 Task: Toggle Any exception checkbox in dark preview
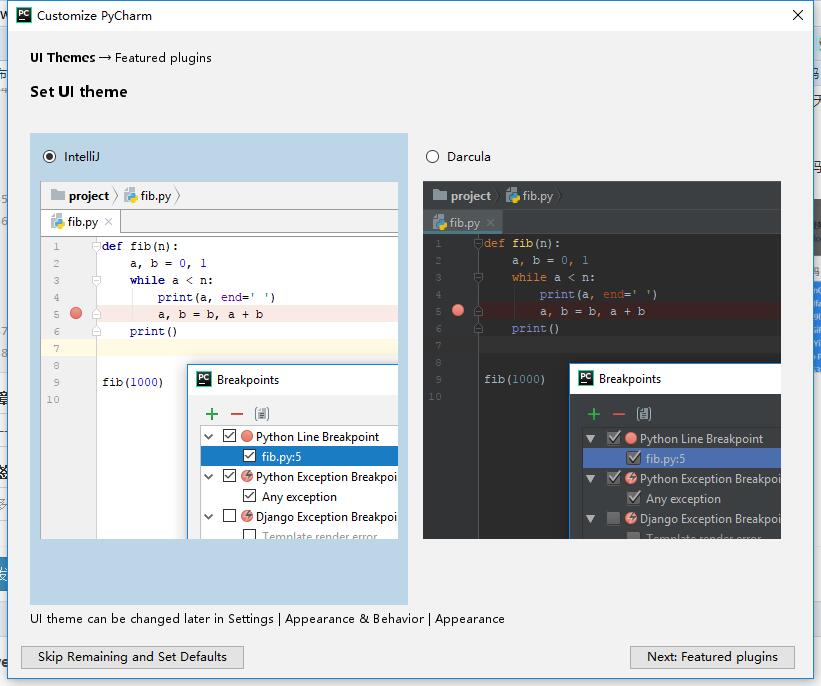tap(634, 497)
